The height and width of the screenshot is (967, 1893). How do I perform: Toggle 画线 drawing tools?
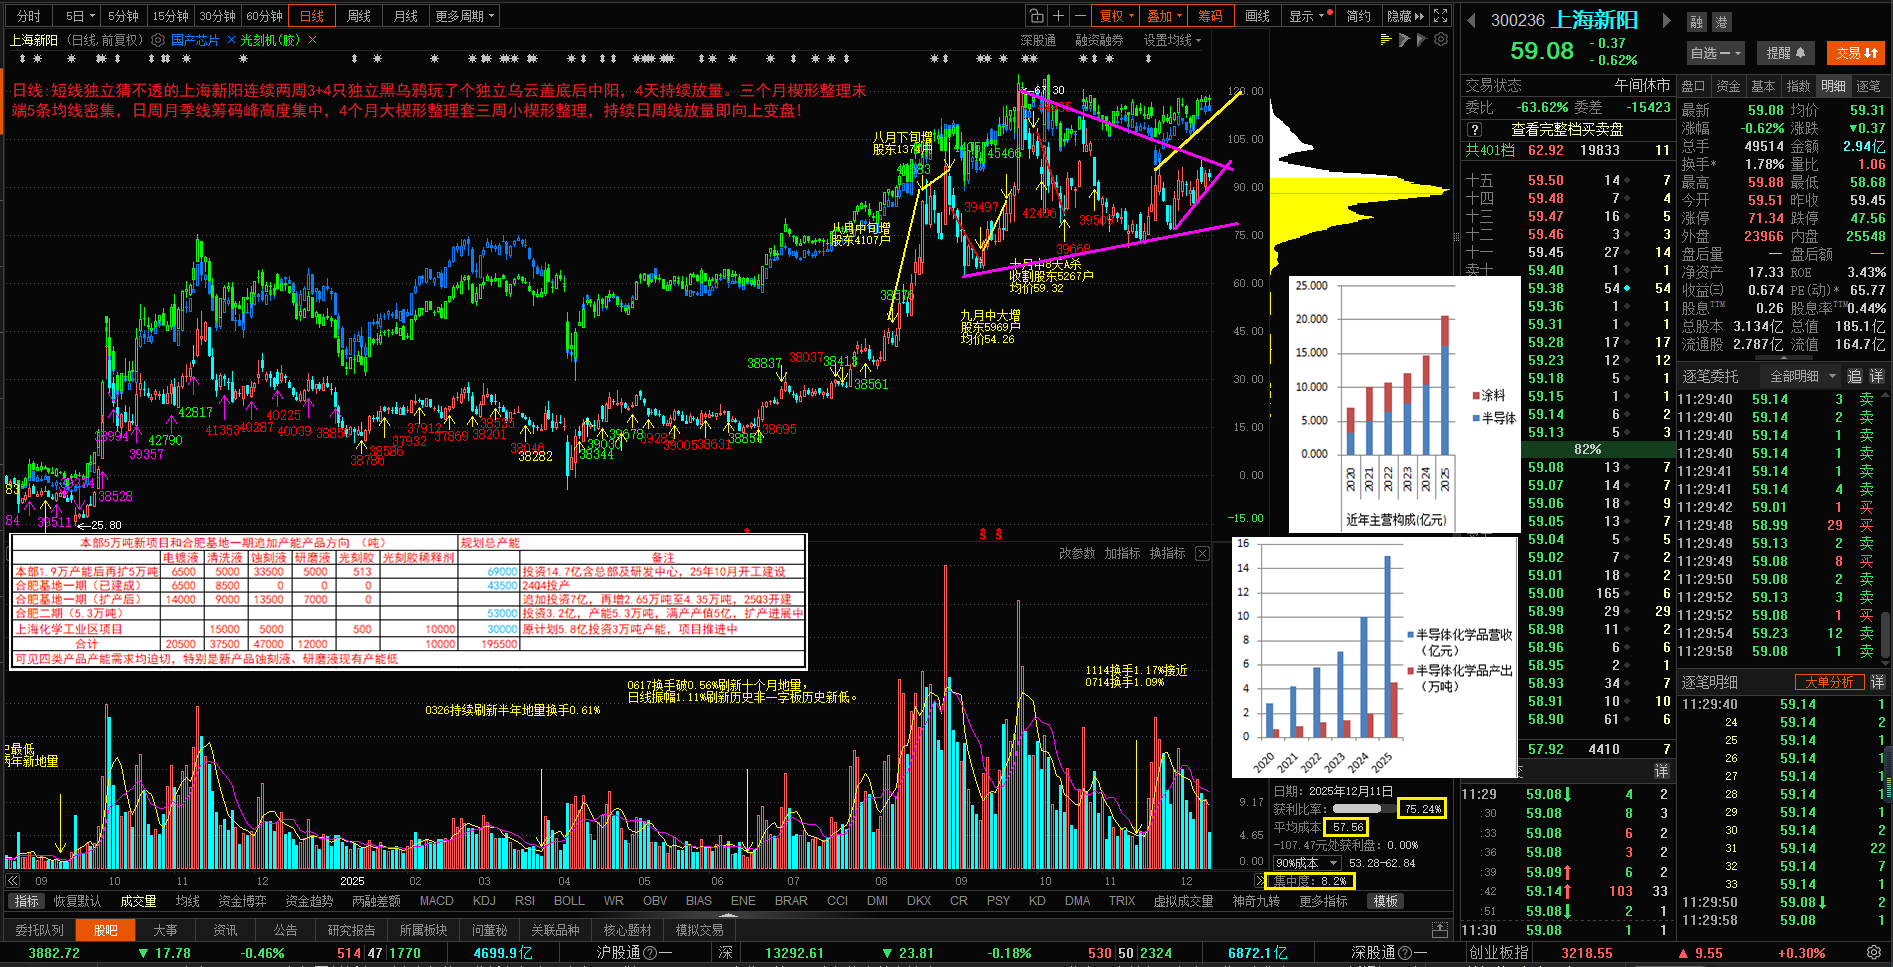tap(1257, 16)
